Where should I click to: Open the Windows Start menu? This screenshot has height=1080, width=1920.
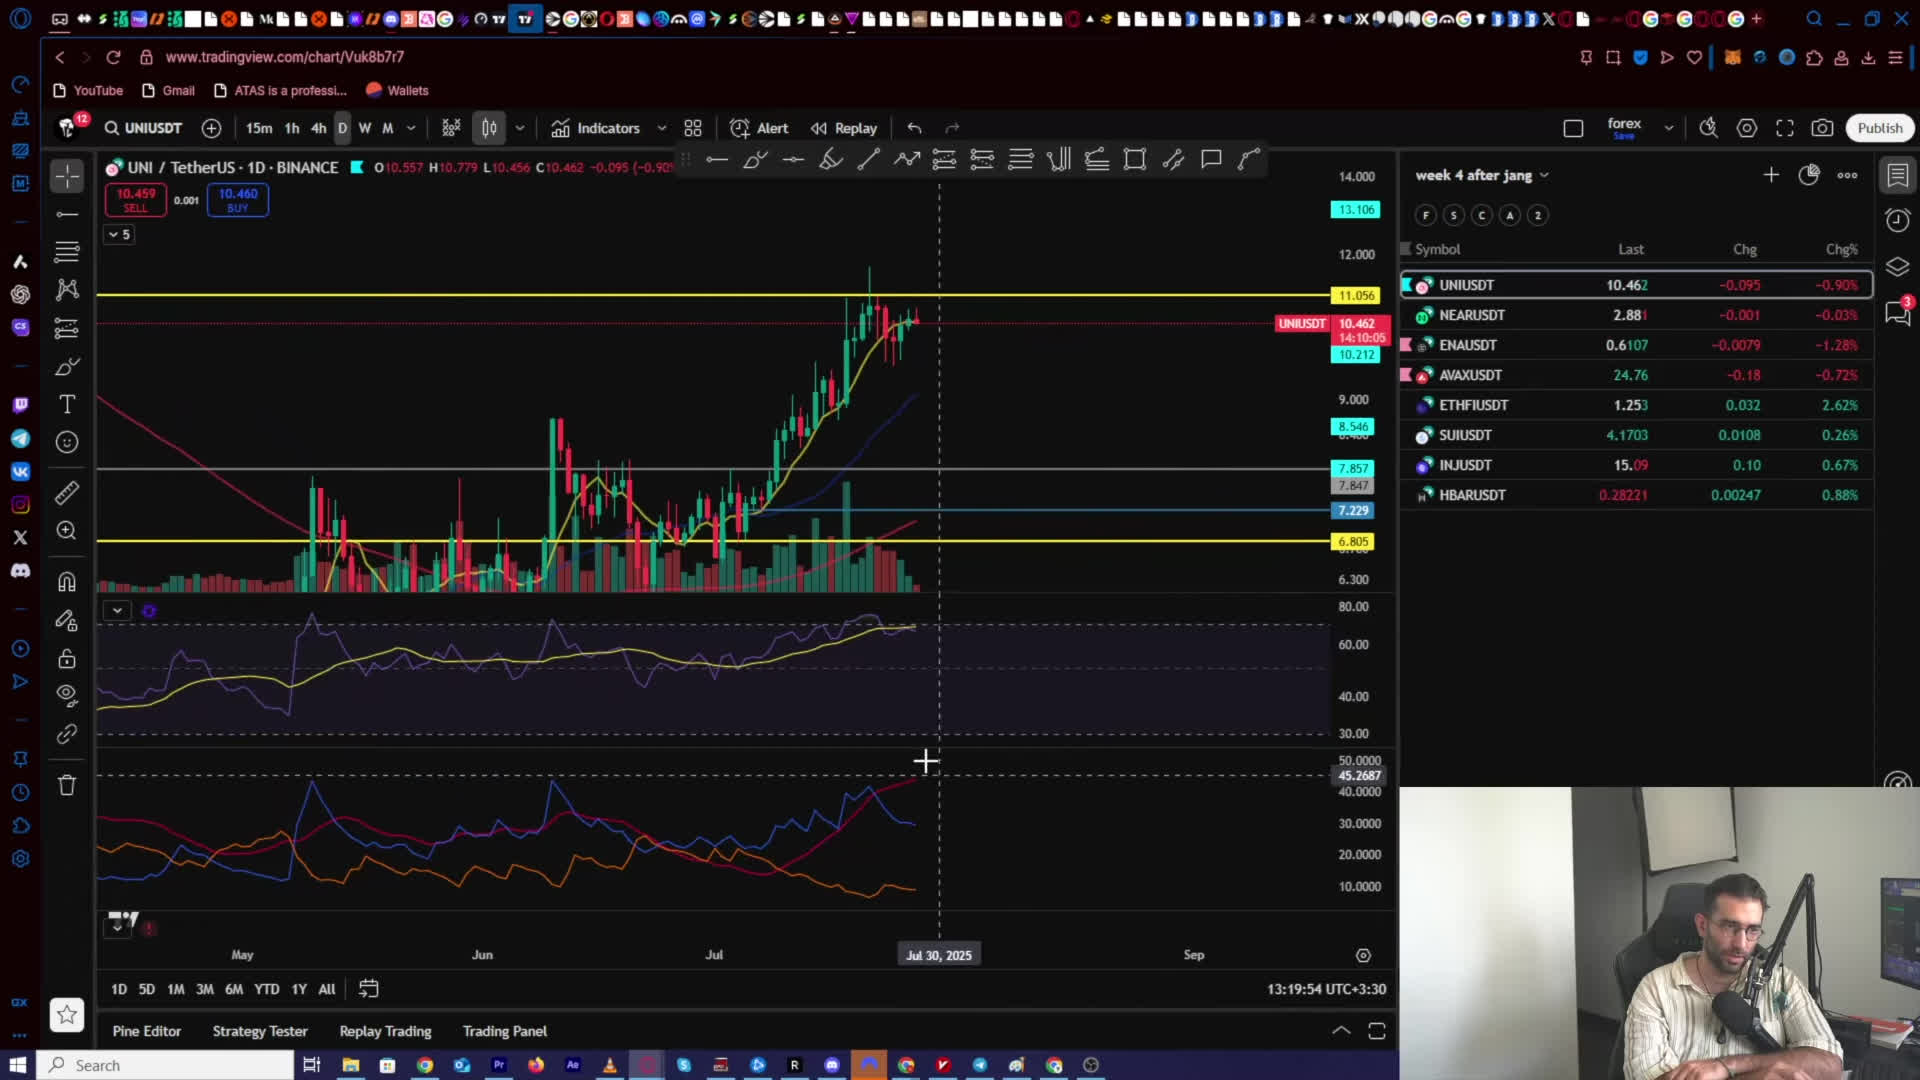tap(17, 1065)
